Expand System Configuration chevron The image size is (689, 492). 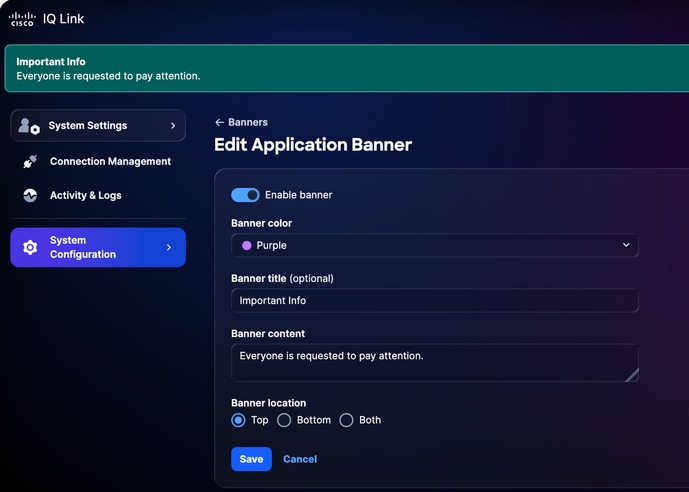[x=169, y=247]
